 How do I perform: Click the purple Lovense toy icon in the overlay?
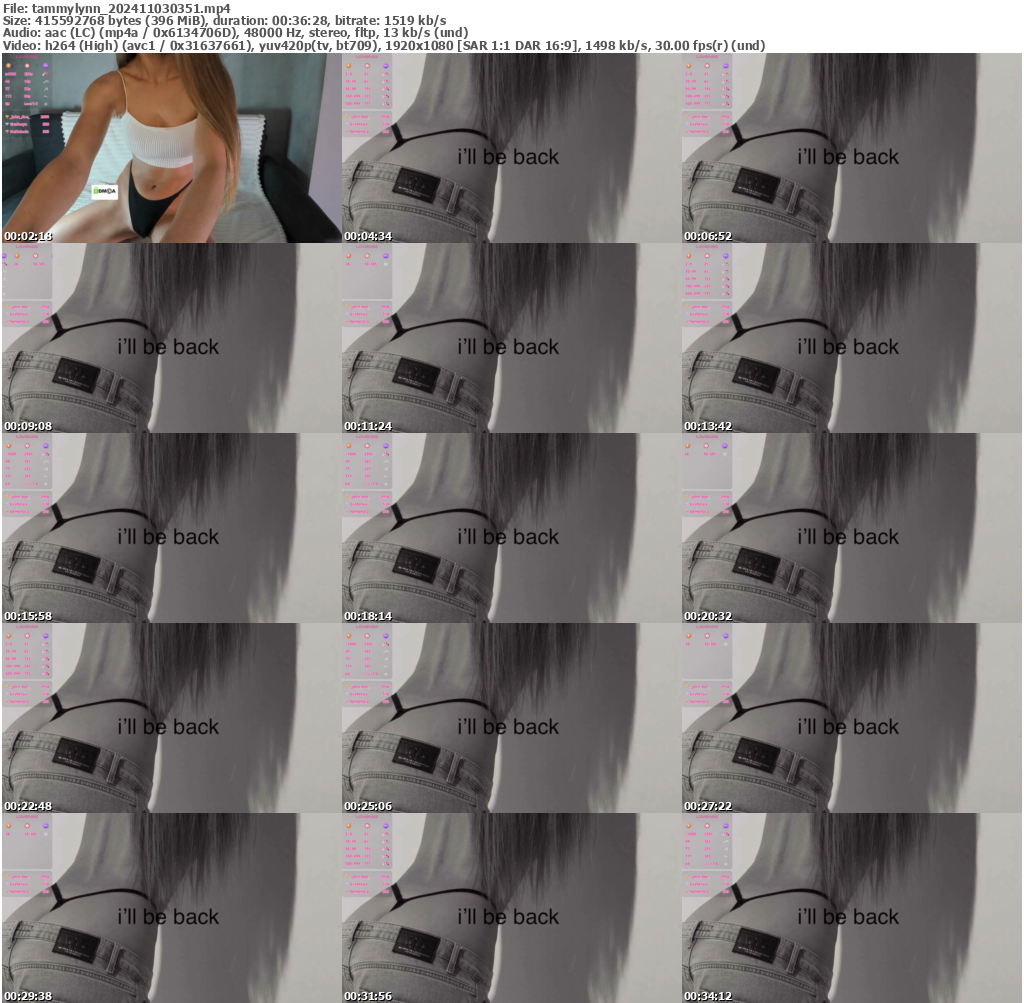[46, 66]
